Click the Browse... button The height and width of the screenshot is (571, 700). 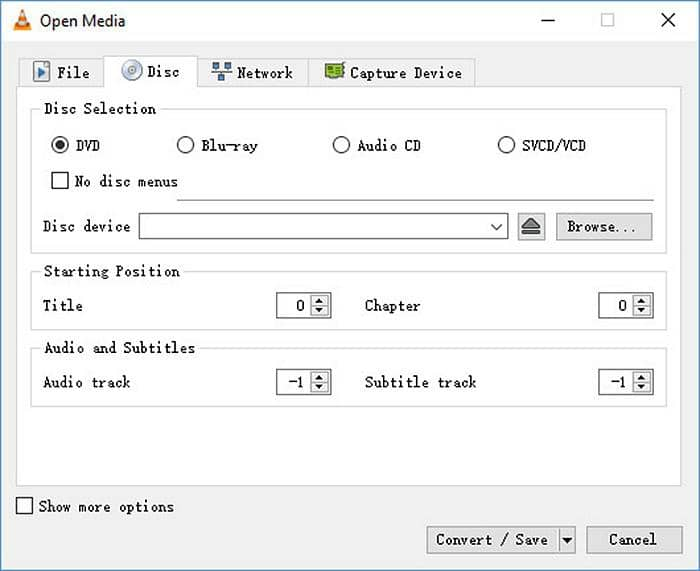[604, 227]
